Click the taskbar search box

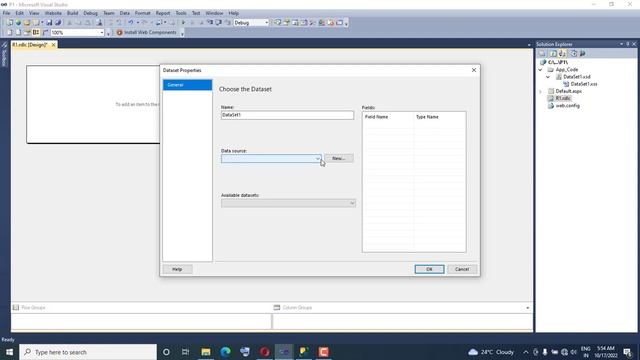coord(88,352)
